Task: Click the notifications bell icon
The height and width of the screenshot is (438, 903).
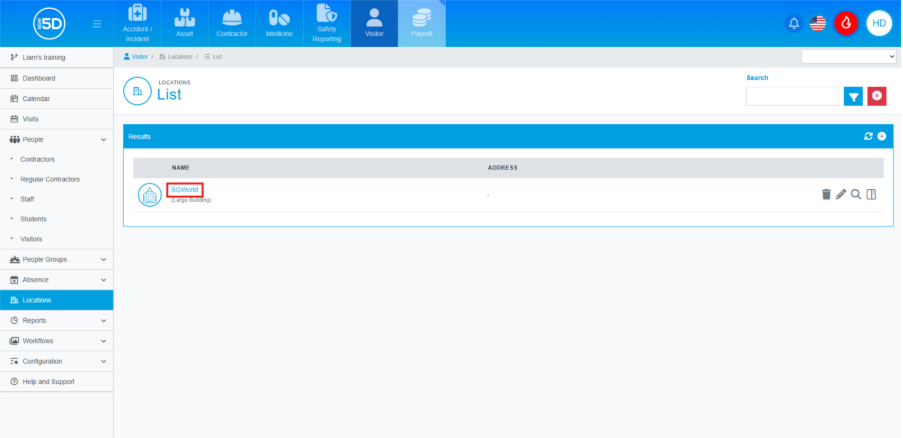Action: [794, 23]
